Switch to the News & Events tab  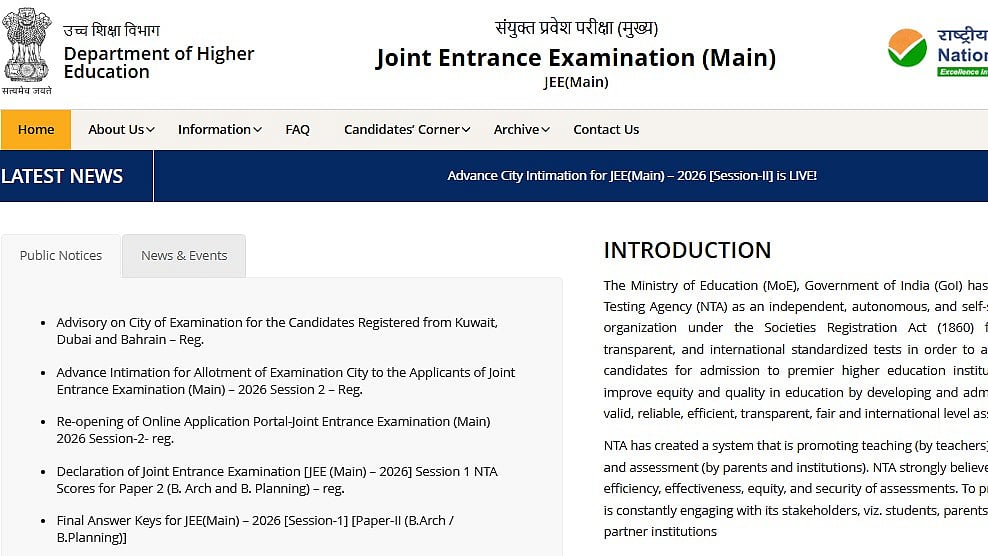click(x=184, y=255)
